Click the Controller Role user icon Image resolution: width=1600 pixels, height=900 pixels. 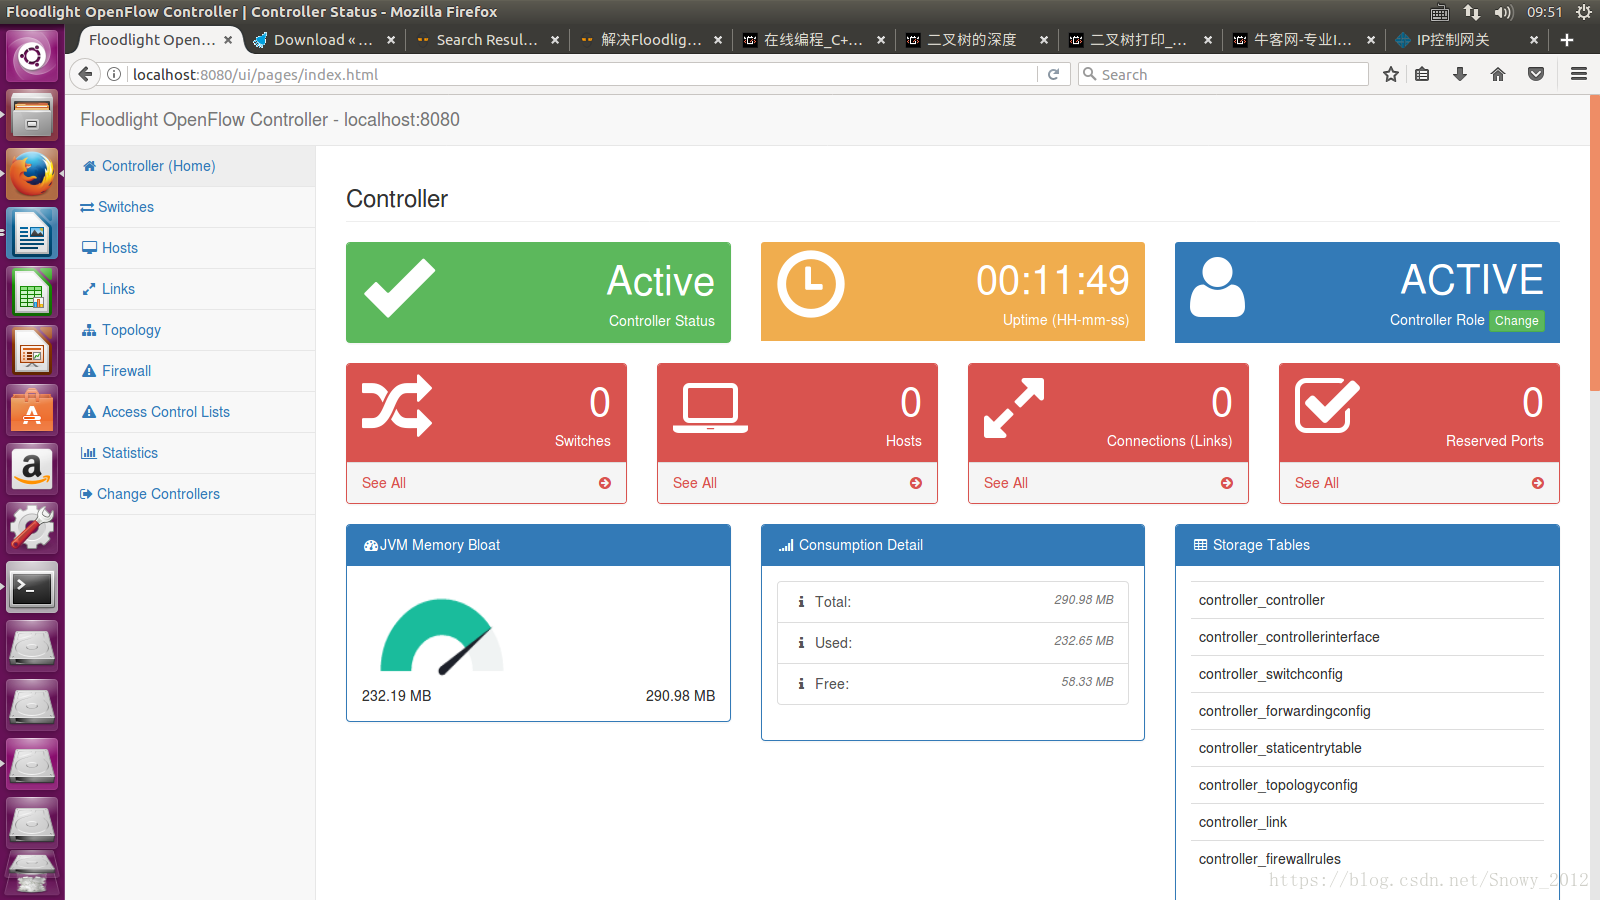tap(1217, 287)
